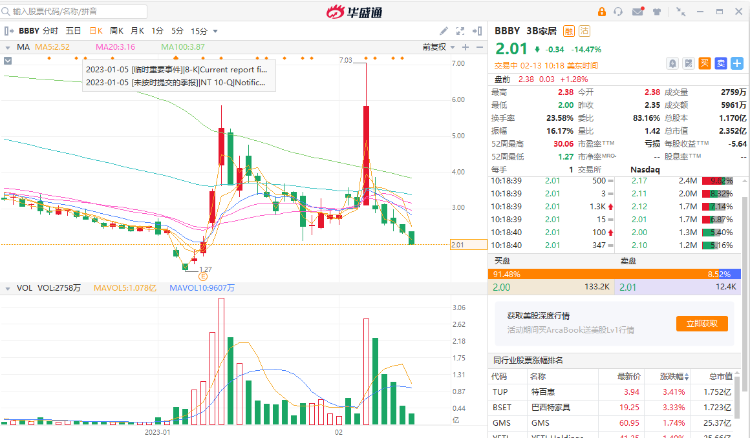This screenshot has height=438, width=750.
Task: Select 周K weekly candlestick tab
Action: (x=117, y=31)
